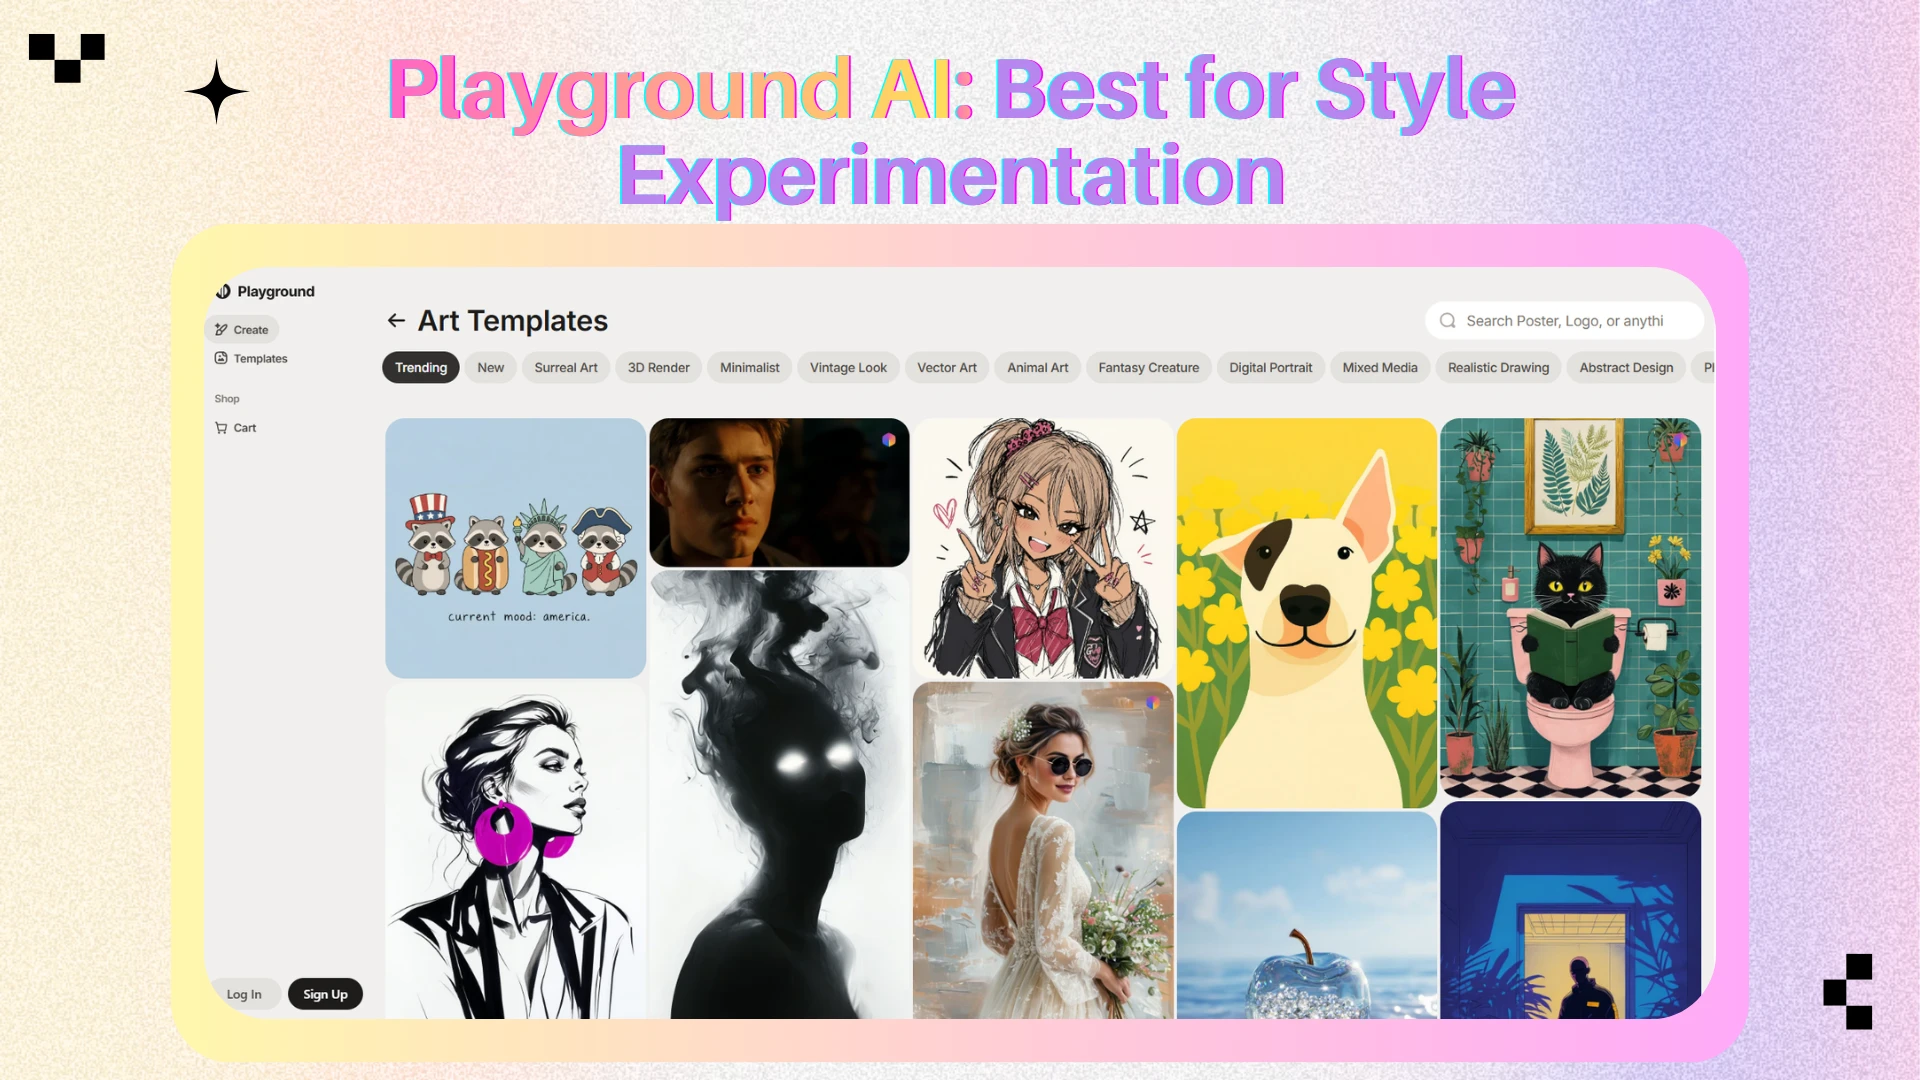Screen dimensions: 1920x1080
Task: Choose the Minimalist category
Action: coord(750,368)
